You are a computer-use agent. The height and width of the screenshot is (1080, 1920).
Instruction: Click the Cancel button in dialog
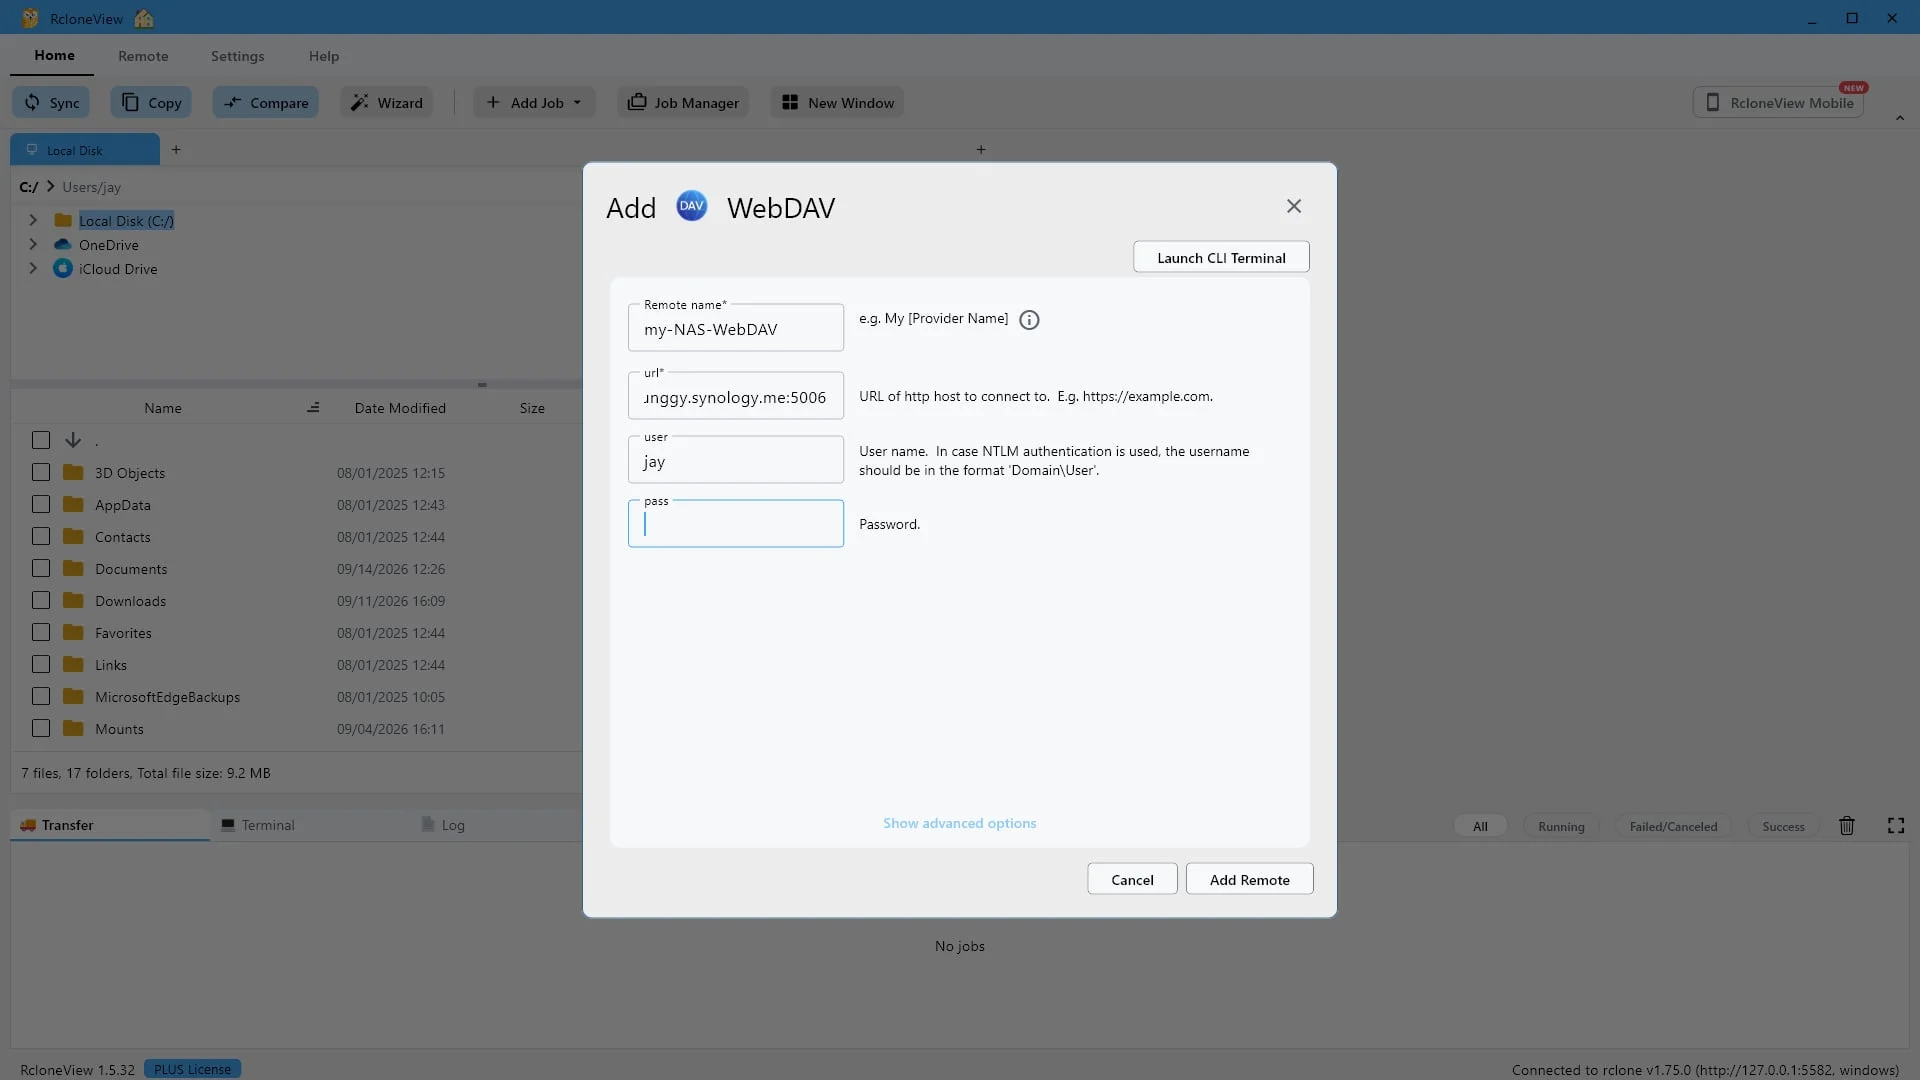point(1132,880)
